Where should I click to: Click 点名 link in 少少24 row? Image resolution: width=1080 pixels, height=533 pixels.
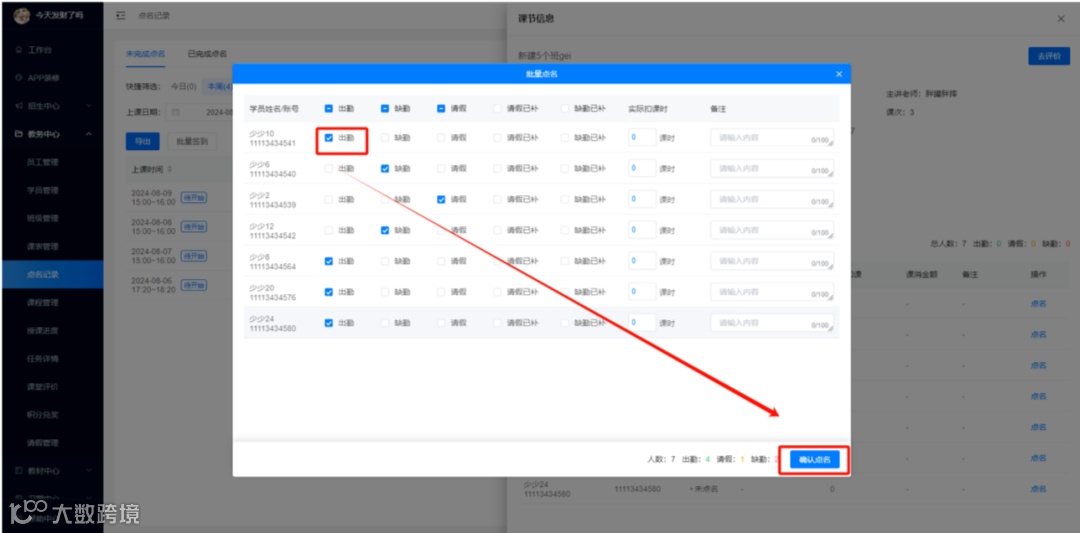[1038, 489]
